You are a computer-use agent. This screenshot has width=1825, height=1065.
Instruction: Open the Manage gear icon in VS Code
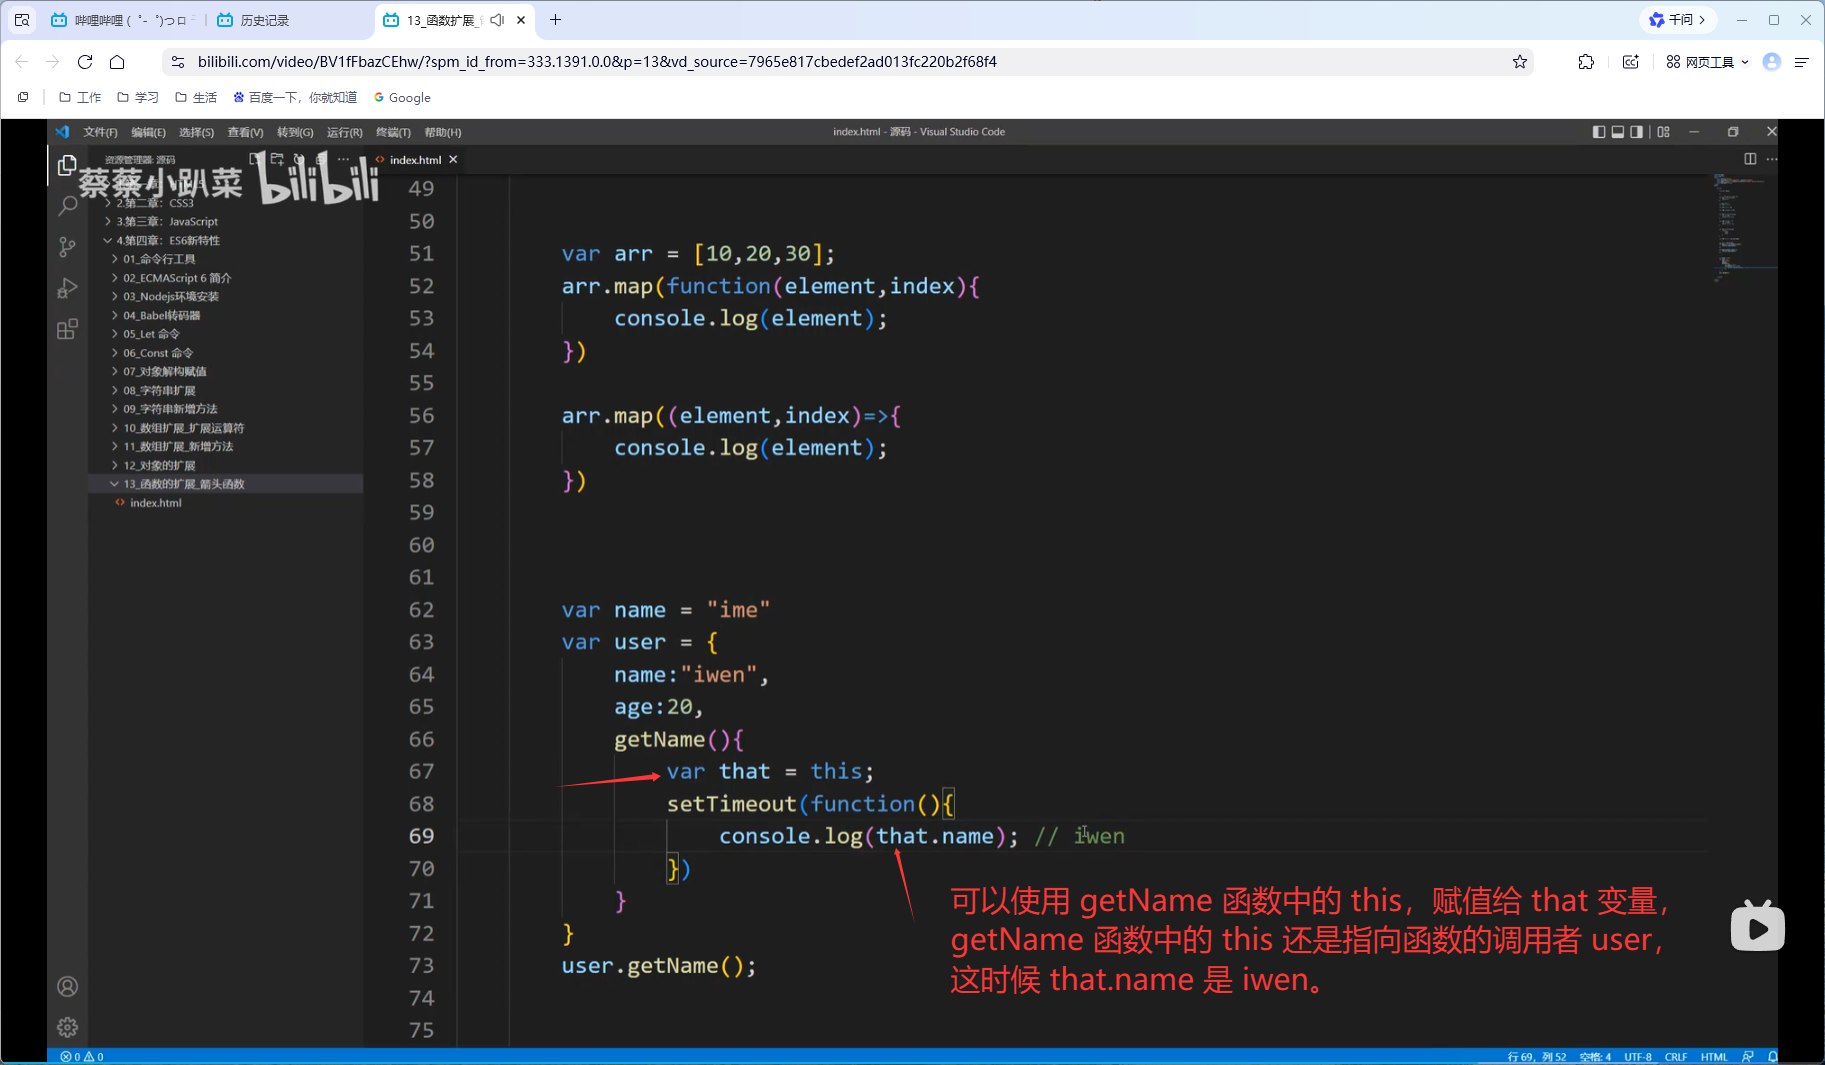[67, 1027]
